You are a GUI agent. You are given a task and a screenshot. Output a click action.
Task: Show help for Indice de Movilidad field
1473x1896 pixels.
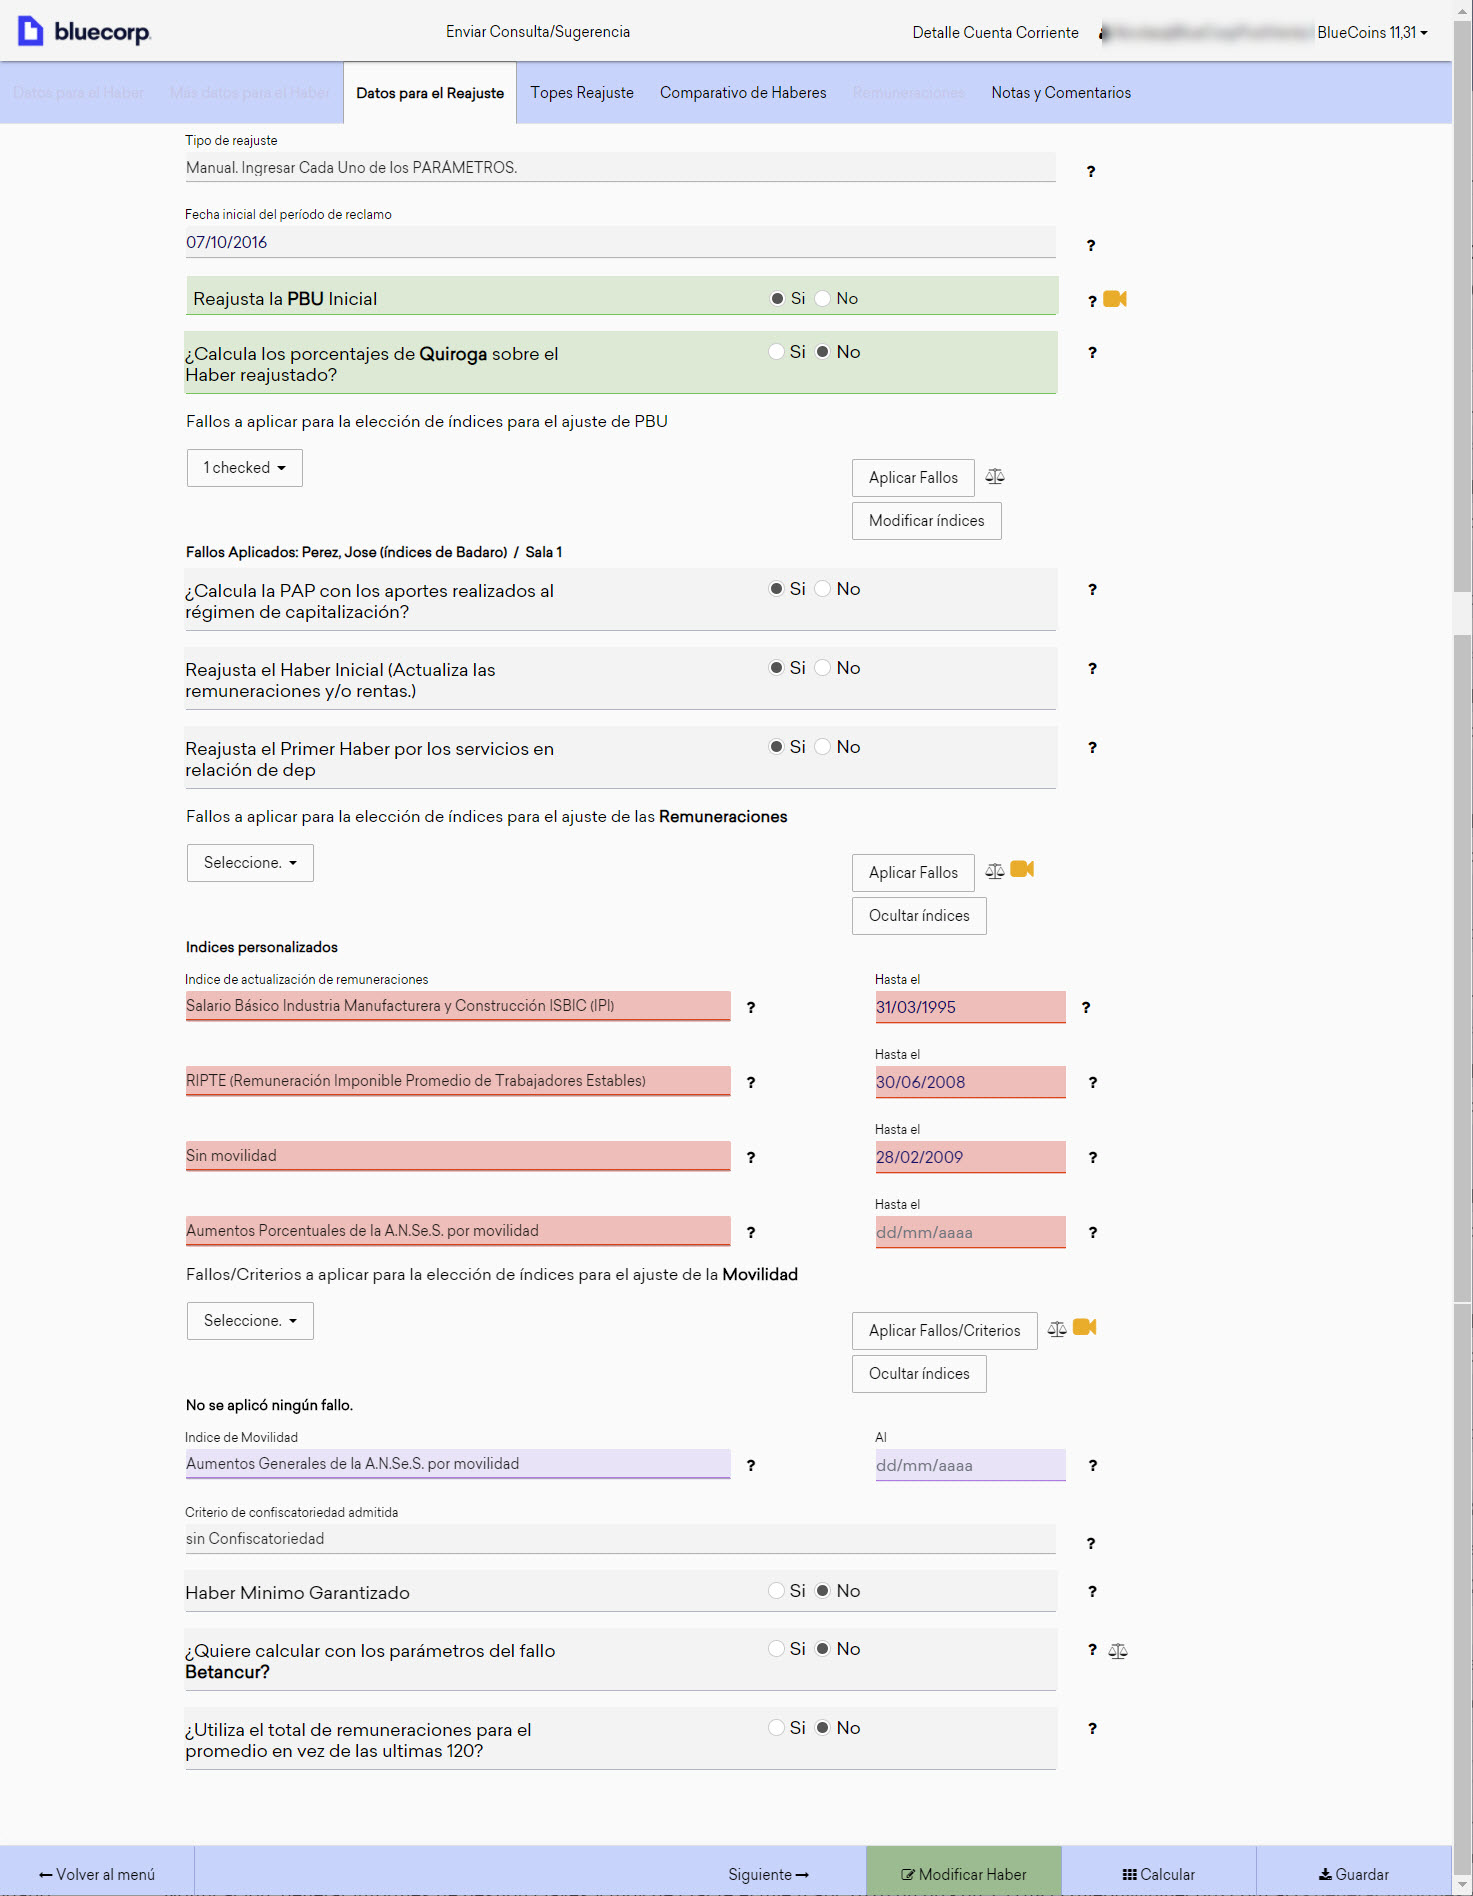(x=751, y=1466)
